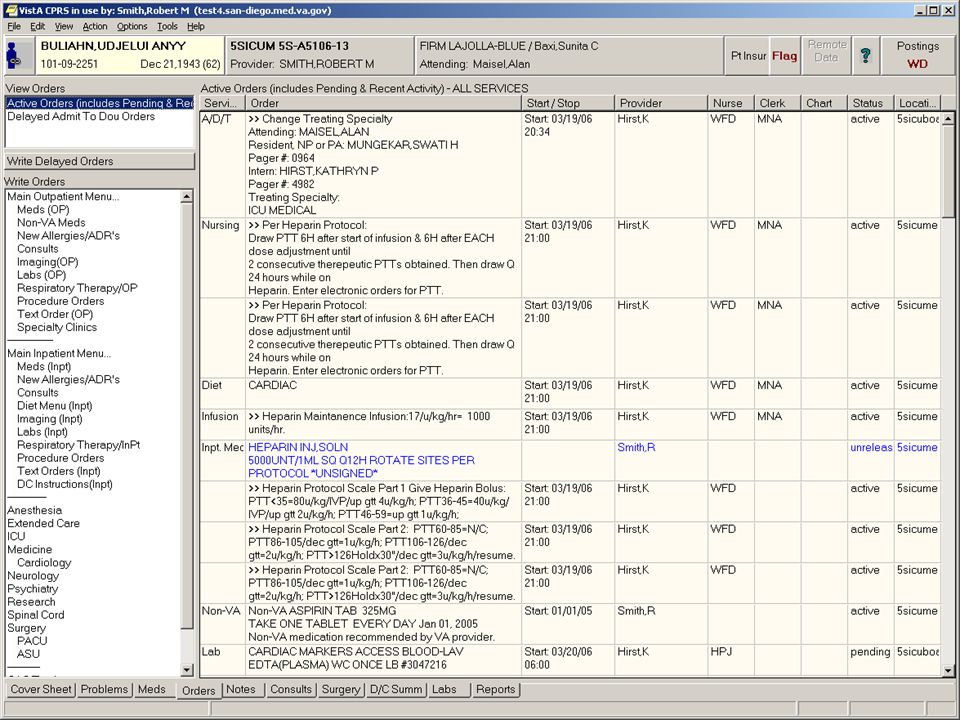Viewport: 960px width, 720px height.
Task: Click the question mark help icon
Action: [865, 56]
